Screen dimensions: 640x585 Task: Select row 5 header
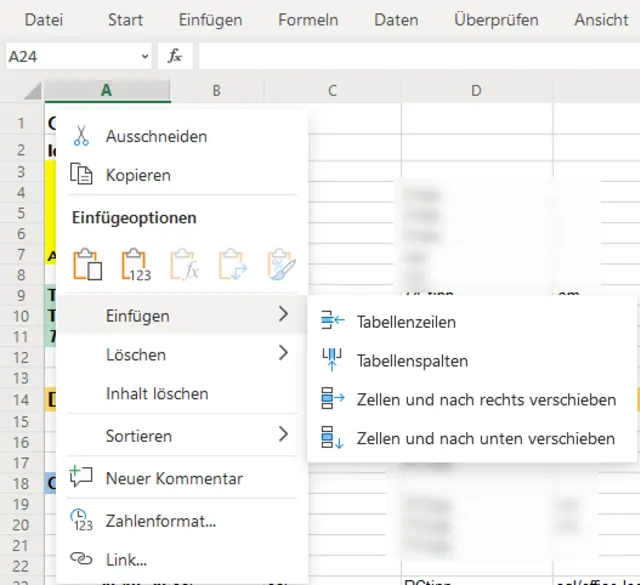pos(22,213)
